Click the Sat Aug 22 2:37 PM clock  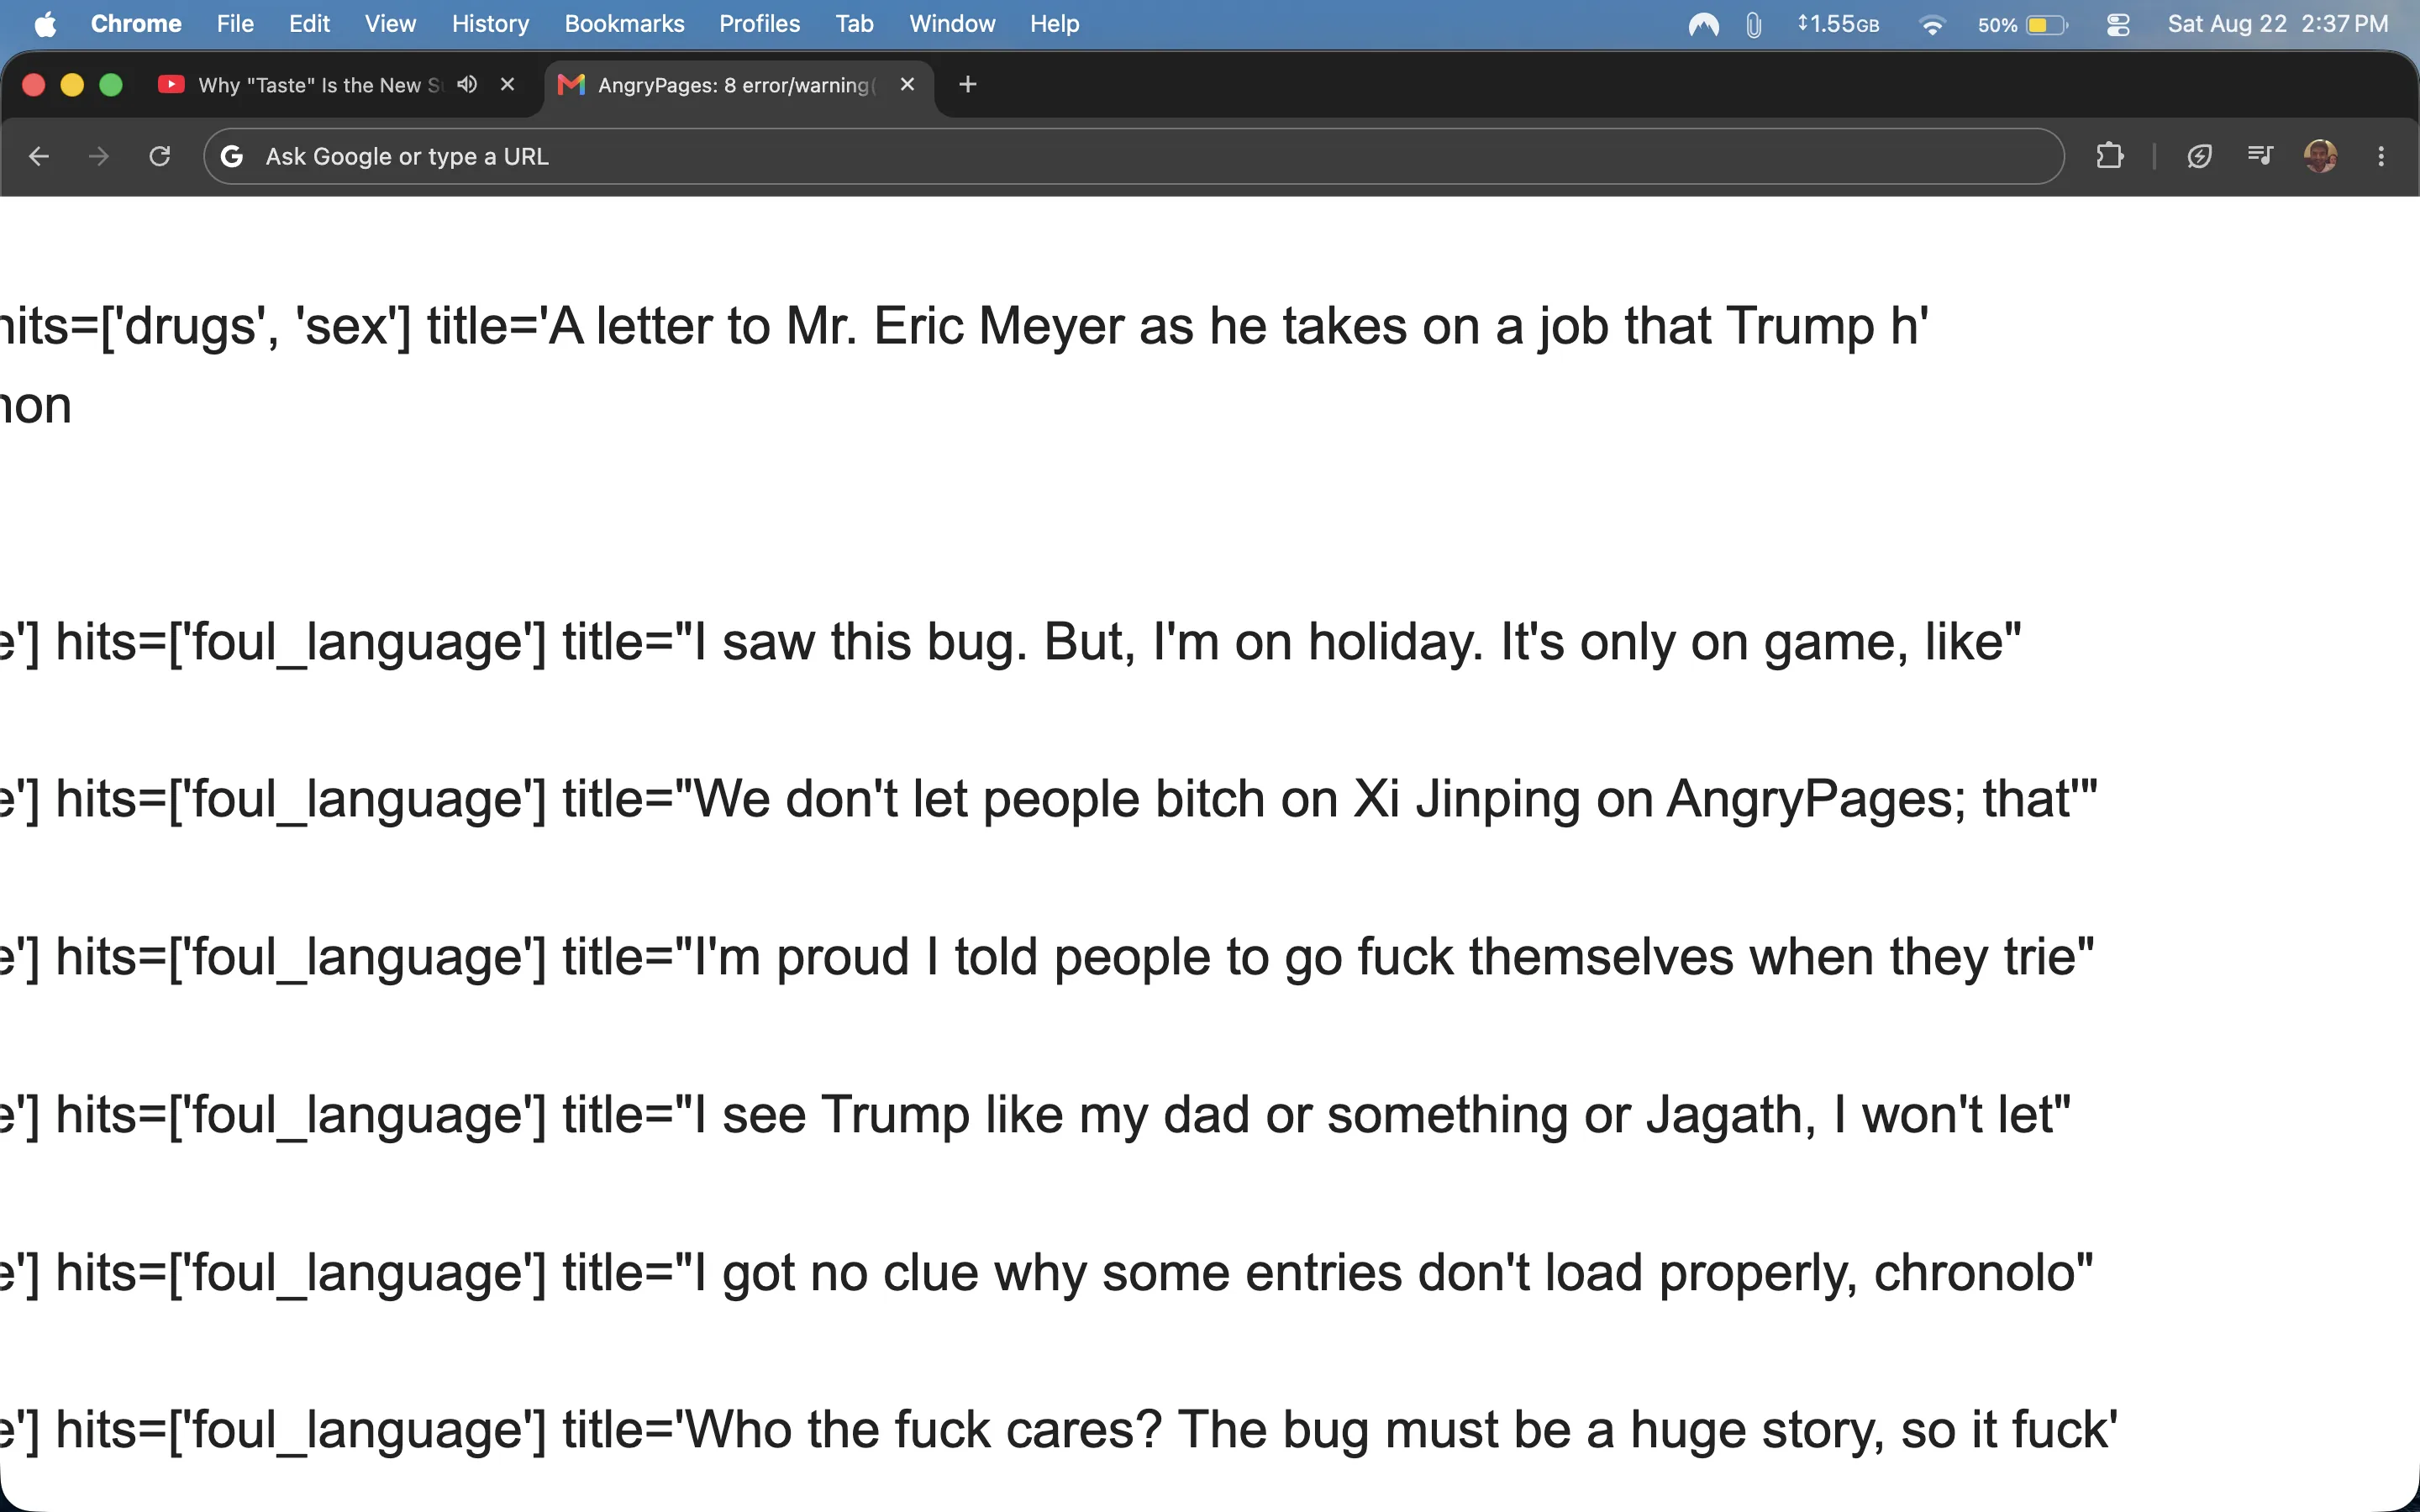pos(2277,24)
